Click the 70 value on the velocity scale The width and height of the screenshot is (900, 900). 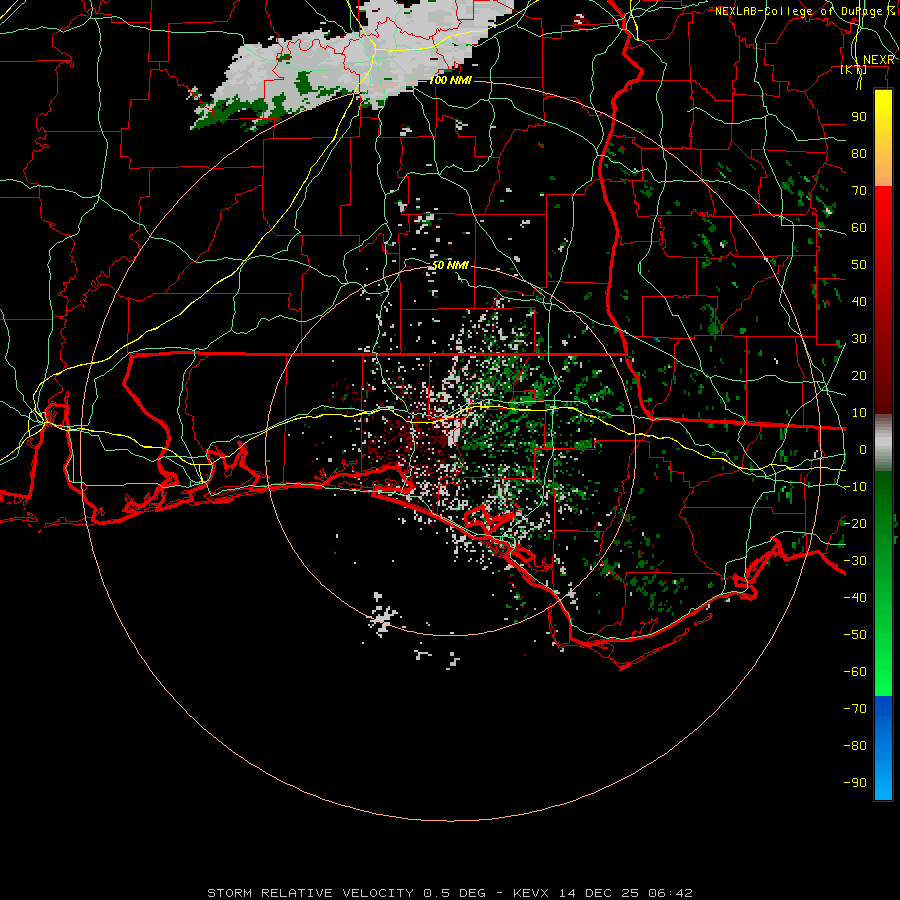tap(859, 191)
